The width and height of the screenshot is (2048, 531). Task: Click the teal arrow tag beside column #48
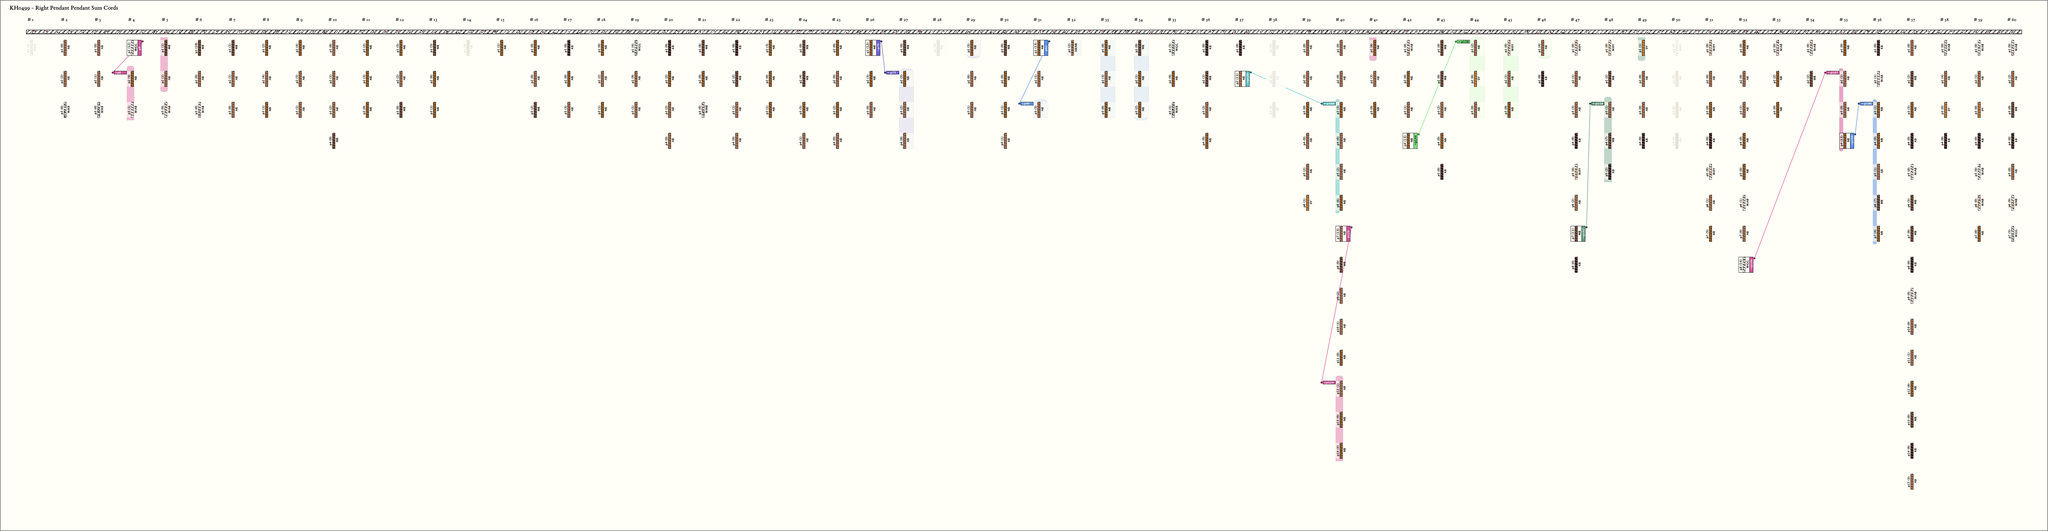pos(1597,103)
